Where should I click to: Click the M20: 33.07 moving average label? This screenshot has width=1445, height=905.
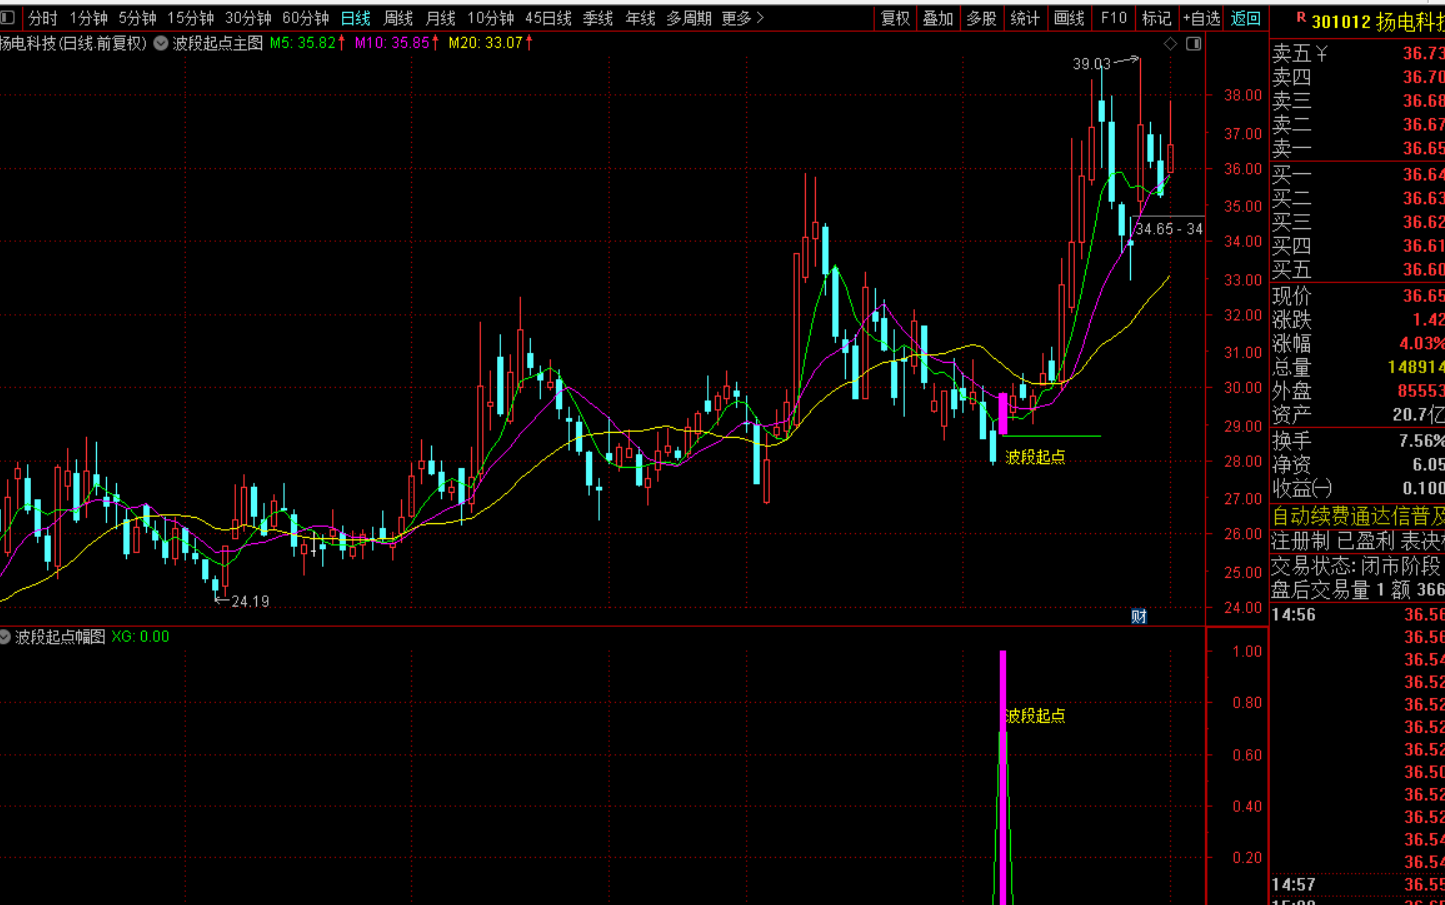(490, 43)
